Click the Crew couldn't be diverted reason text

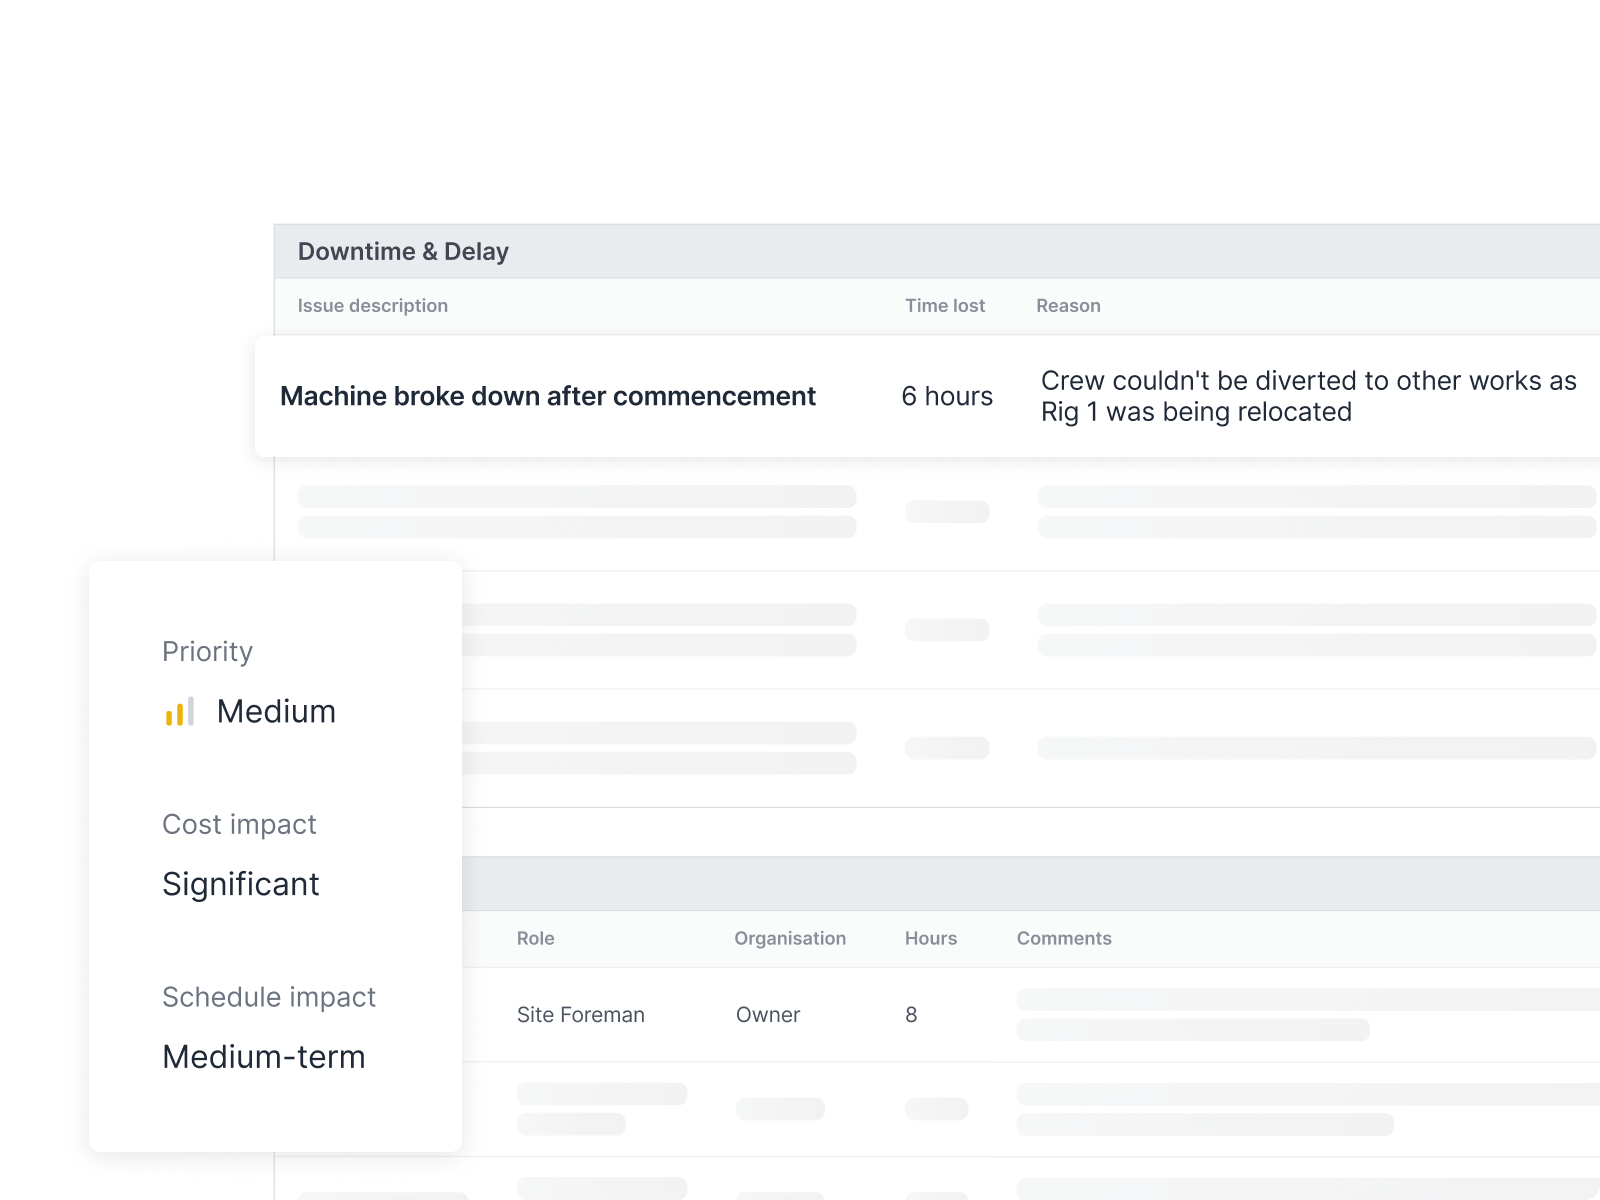[x=1309, y=396]
